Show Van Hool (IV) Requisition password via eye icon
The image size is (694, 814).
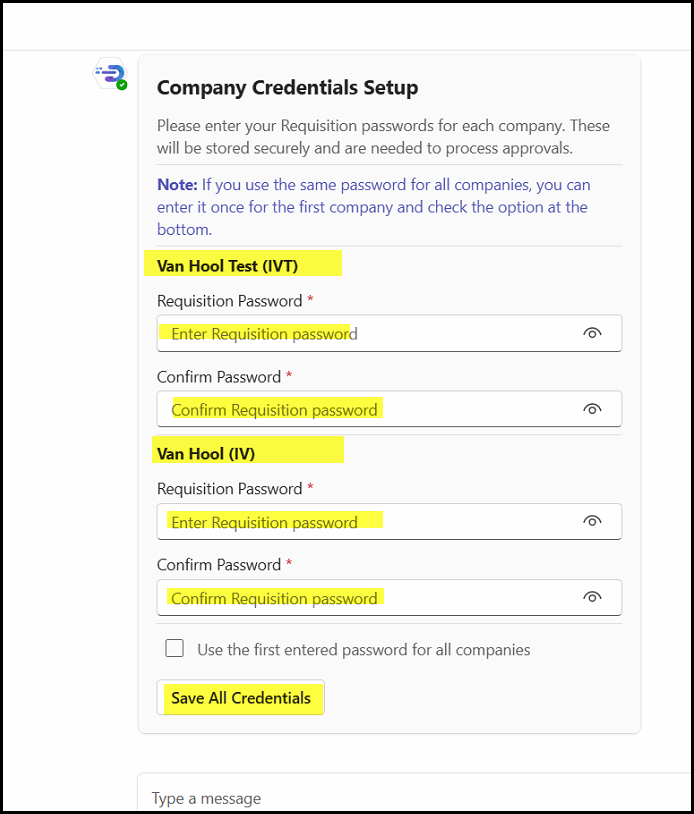pos(592,521)
